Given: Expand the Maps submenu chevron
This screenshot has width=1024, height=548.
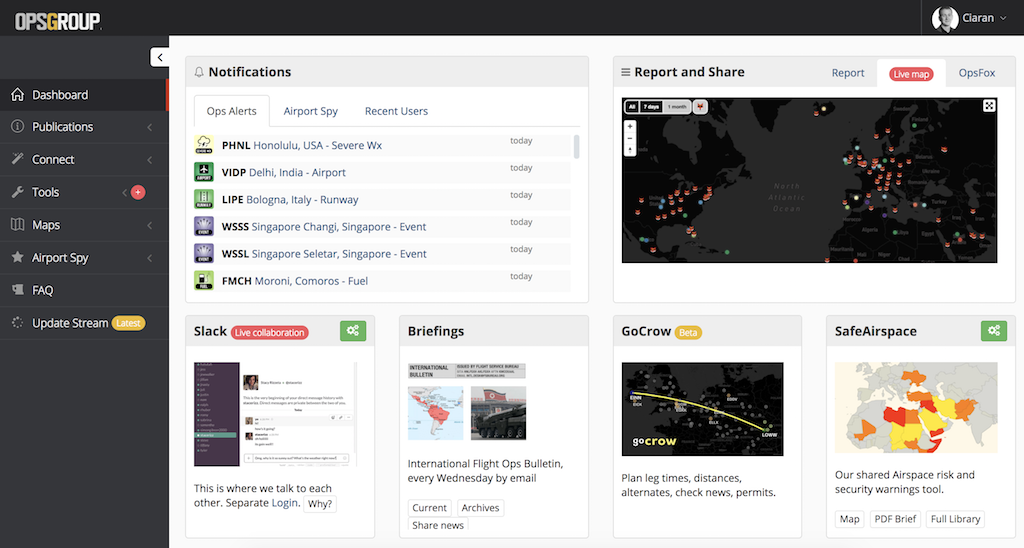Looking at the screenshot, I should [x=150, y=225].
